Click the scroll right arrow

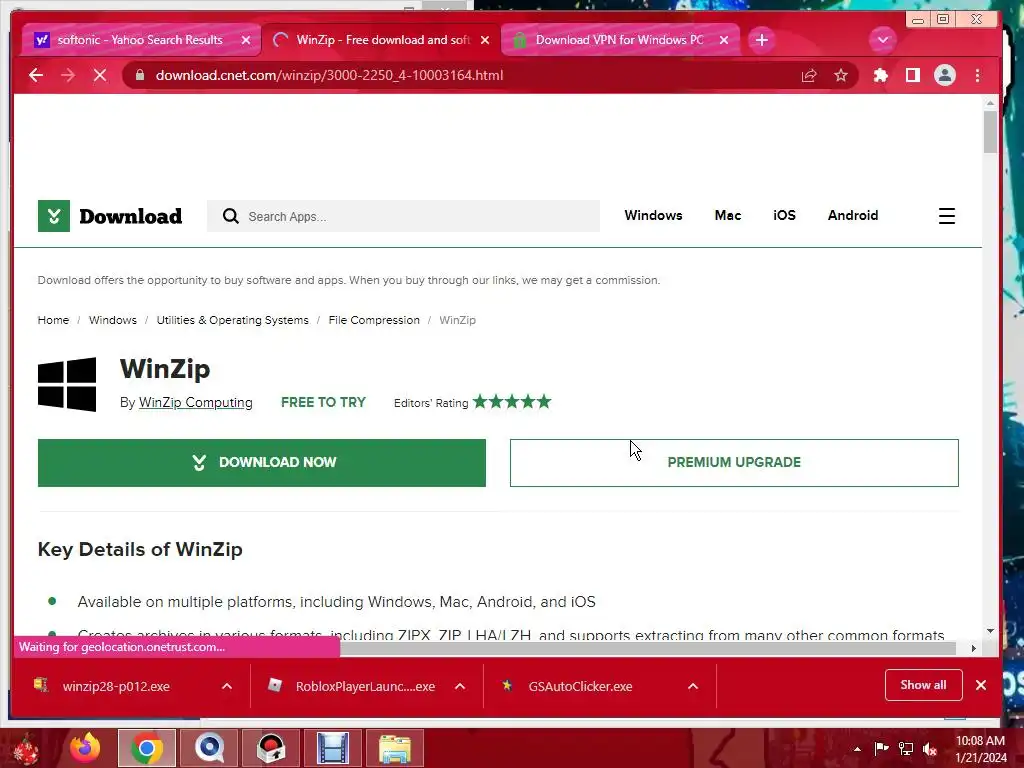973,648
